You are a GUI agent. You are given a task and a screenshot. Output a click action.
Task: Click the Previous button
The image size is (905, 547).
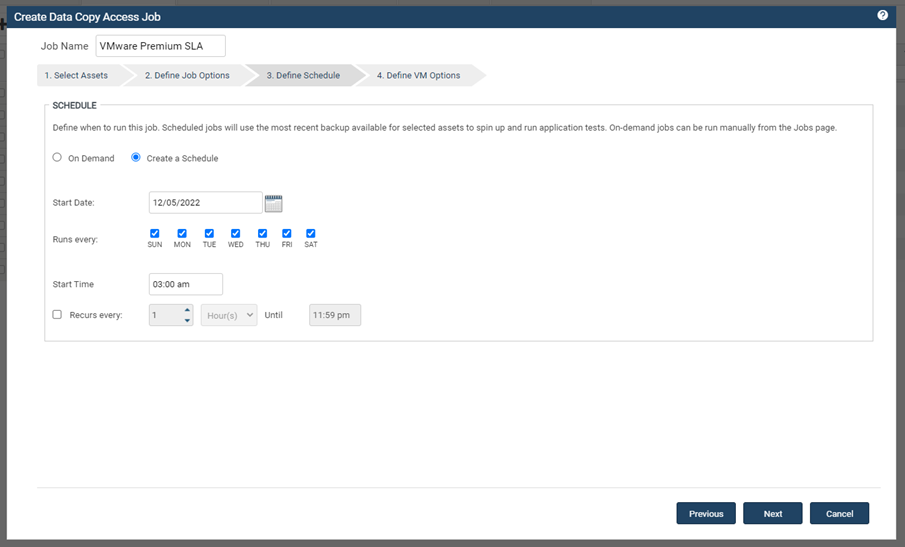[706, 513]
